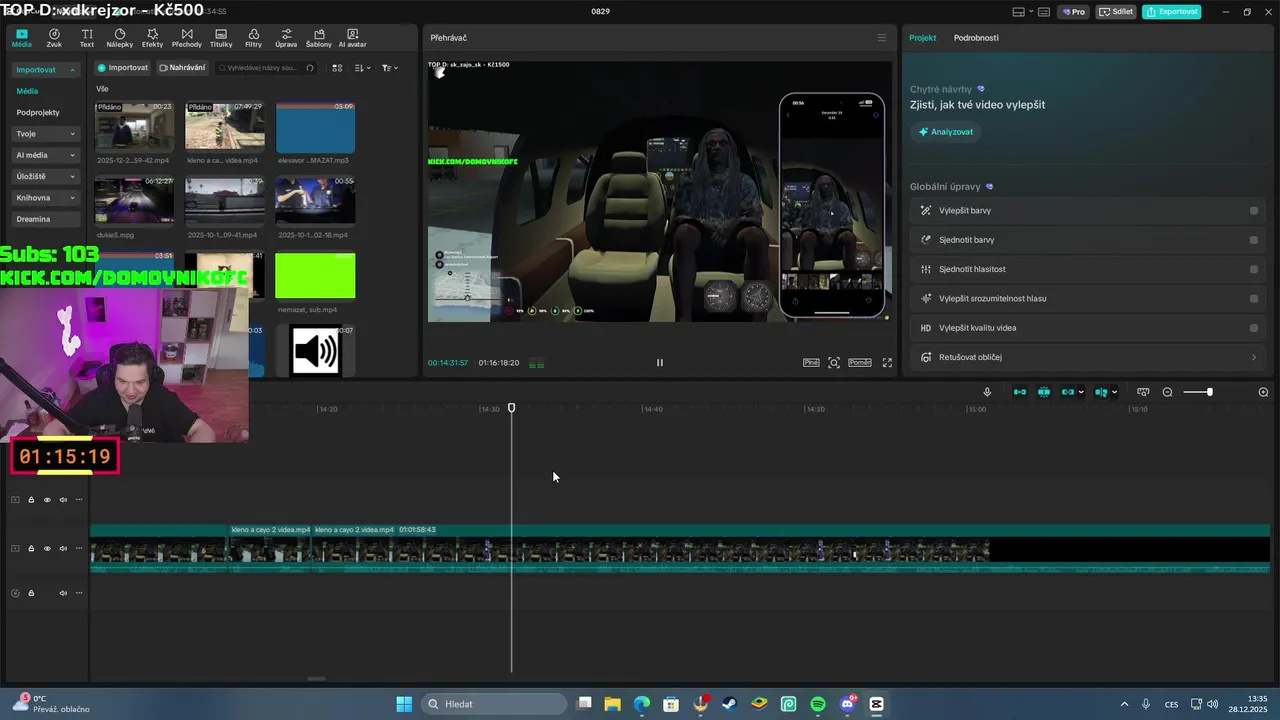This screenshot has width=1280, height=720.
Task: Open more options for the main video track
Action: pyautogui.click(x=79, y=549)
